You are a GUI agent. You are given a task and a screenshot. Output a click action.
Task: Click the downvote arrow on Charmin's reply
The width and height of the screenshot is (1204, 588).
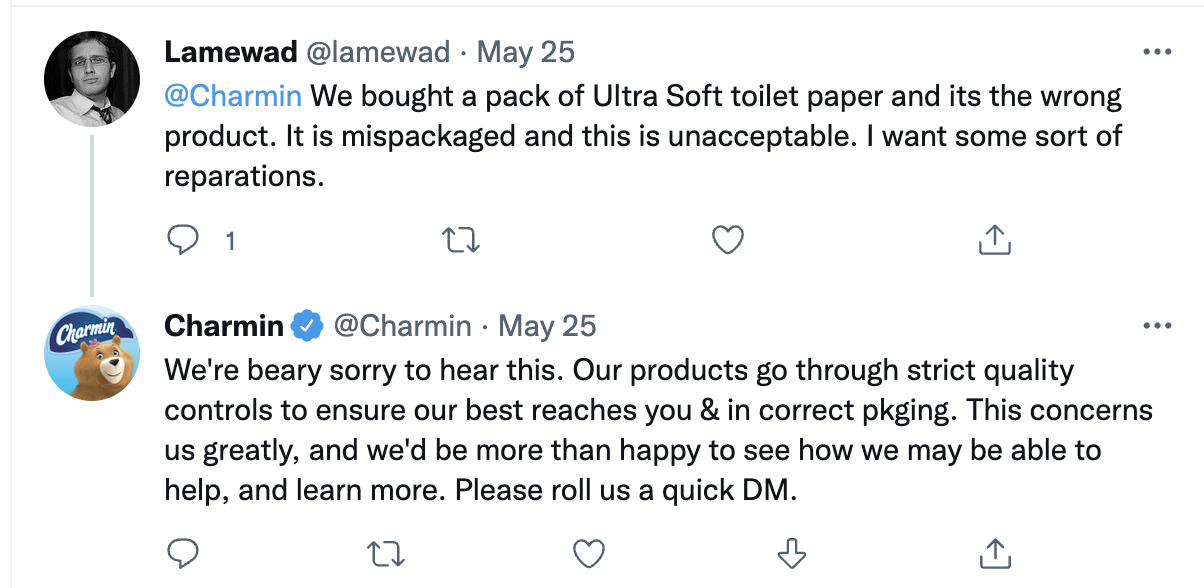point(793,552)
